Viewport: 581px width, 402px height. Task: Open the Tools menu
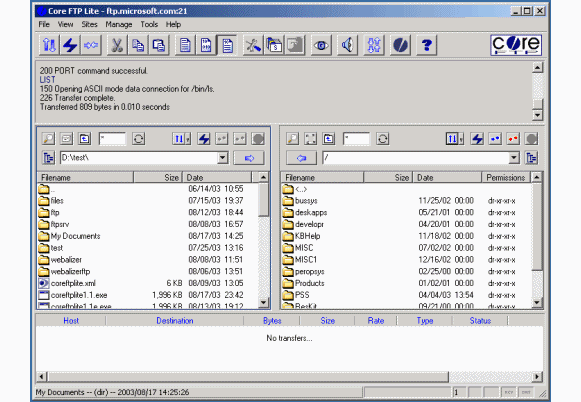pos(149,24)
